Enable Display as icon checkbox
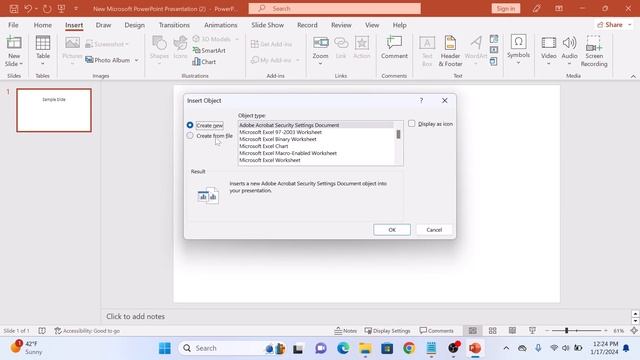Image resolution: width=640 pixels, height=360 pixels. (x=411, y=124)
